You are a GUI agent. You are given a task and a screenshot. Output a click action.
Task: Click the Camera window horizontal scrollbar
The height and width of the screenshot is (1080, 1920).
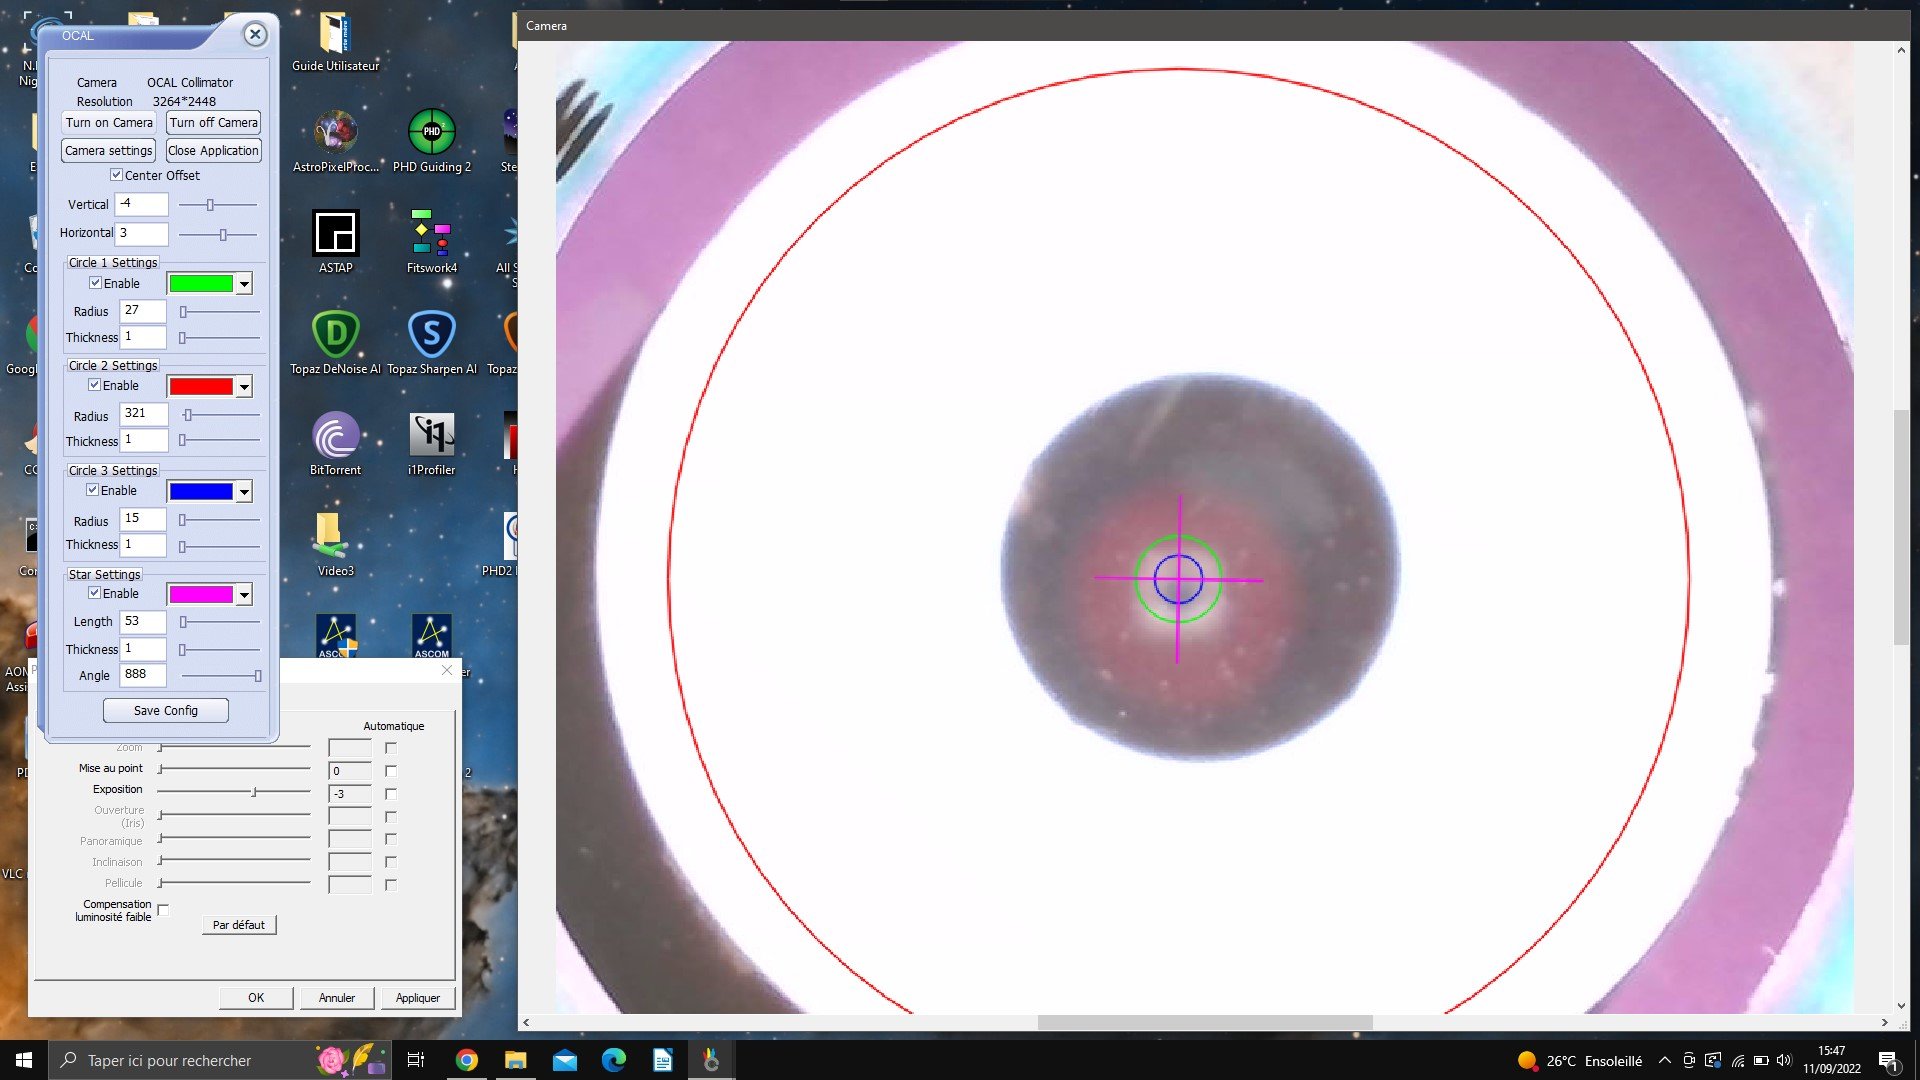[x=1205, y=1022]
